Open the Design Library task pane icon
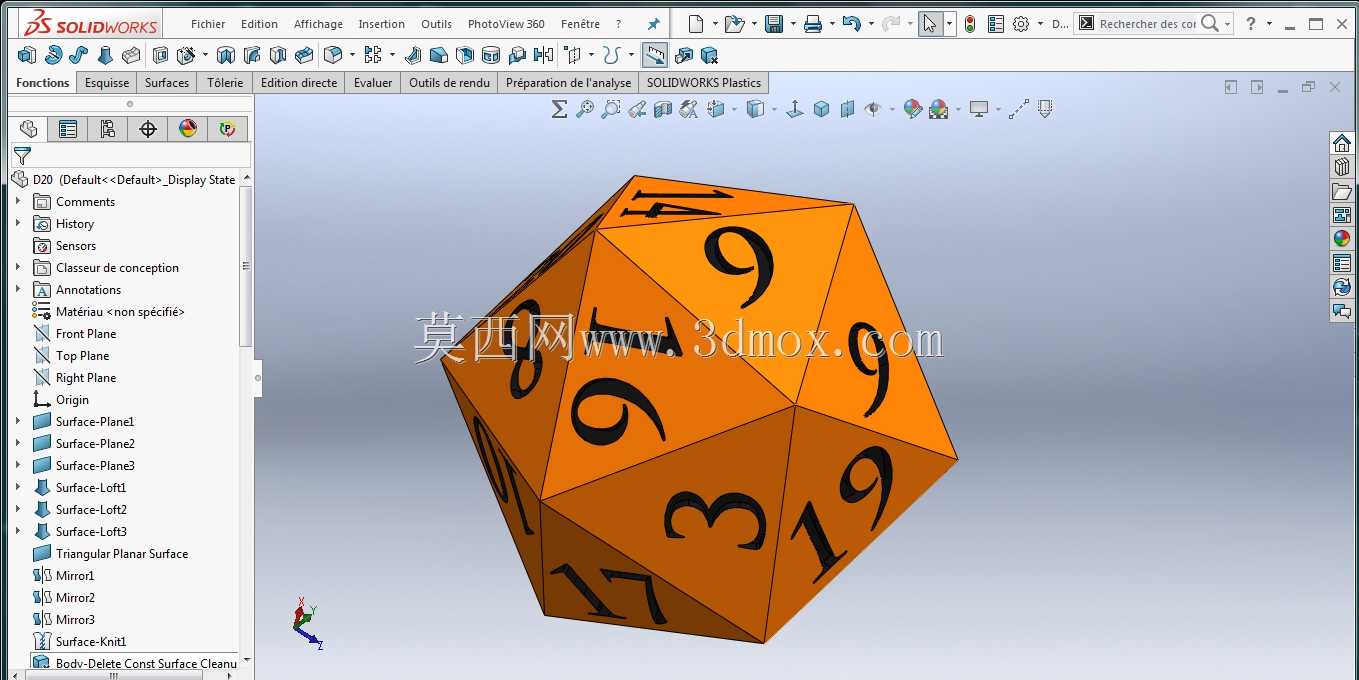The height and width of the screenshot is (680, 1359). point(1342,167)
